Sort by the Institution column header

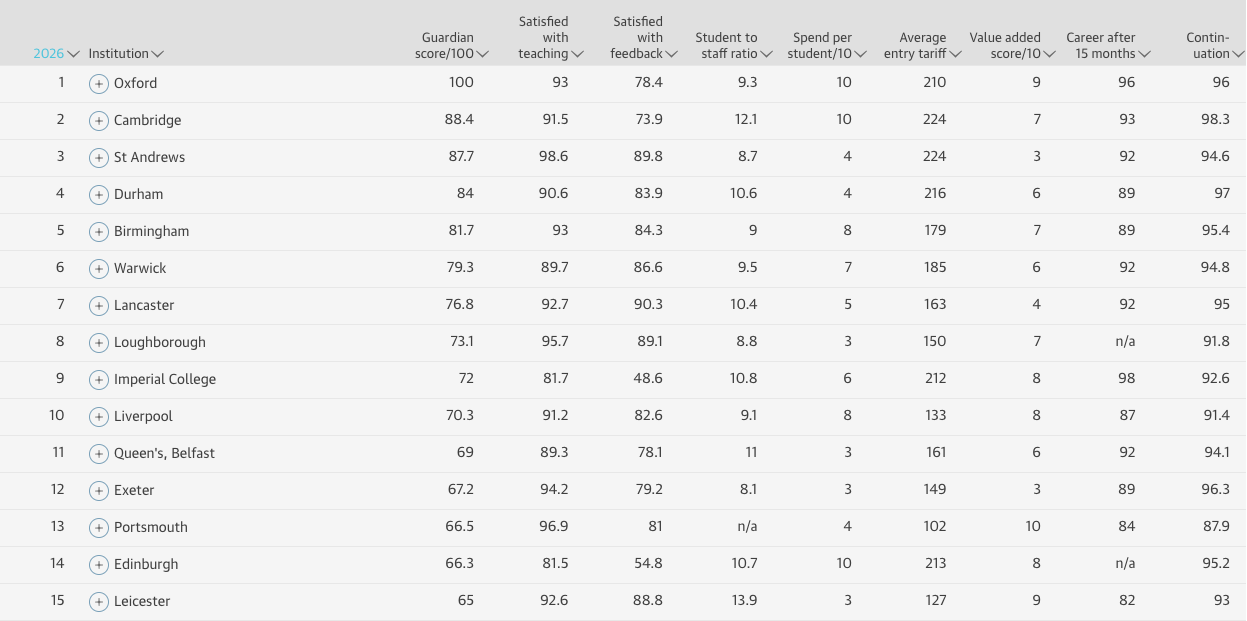pyautogui.click(x=126, y=54)
